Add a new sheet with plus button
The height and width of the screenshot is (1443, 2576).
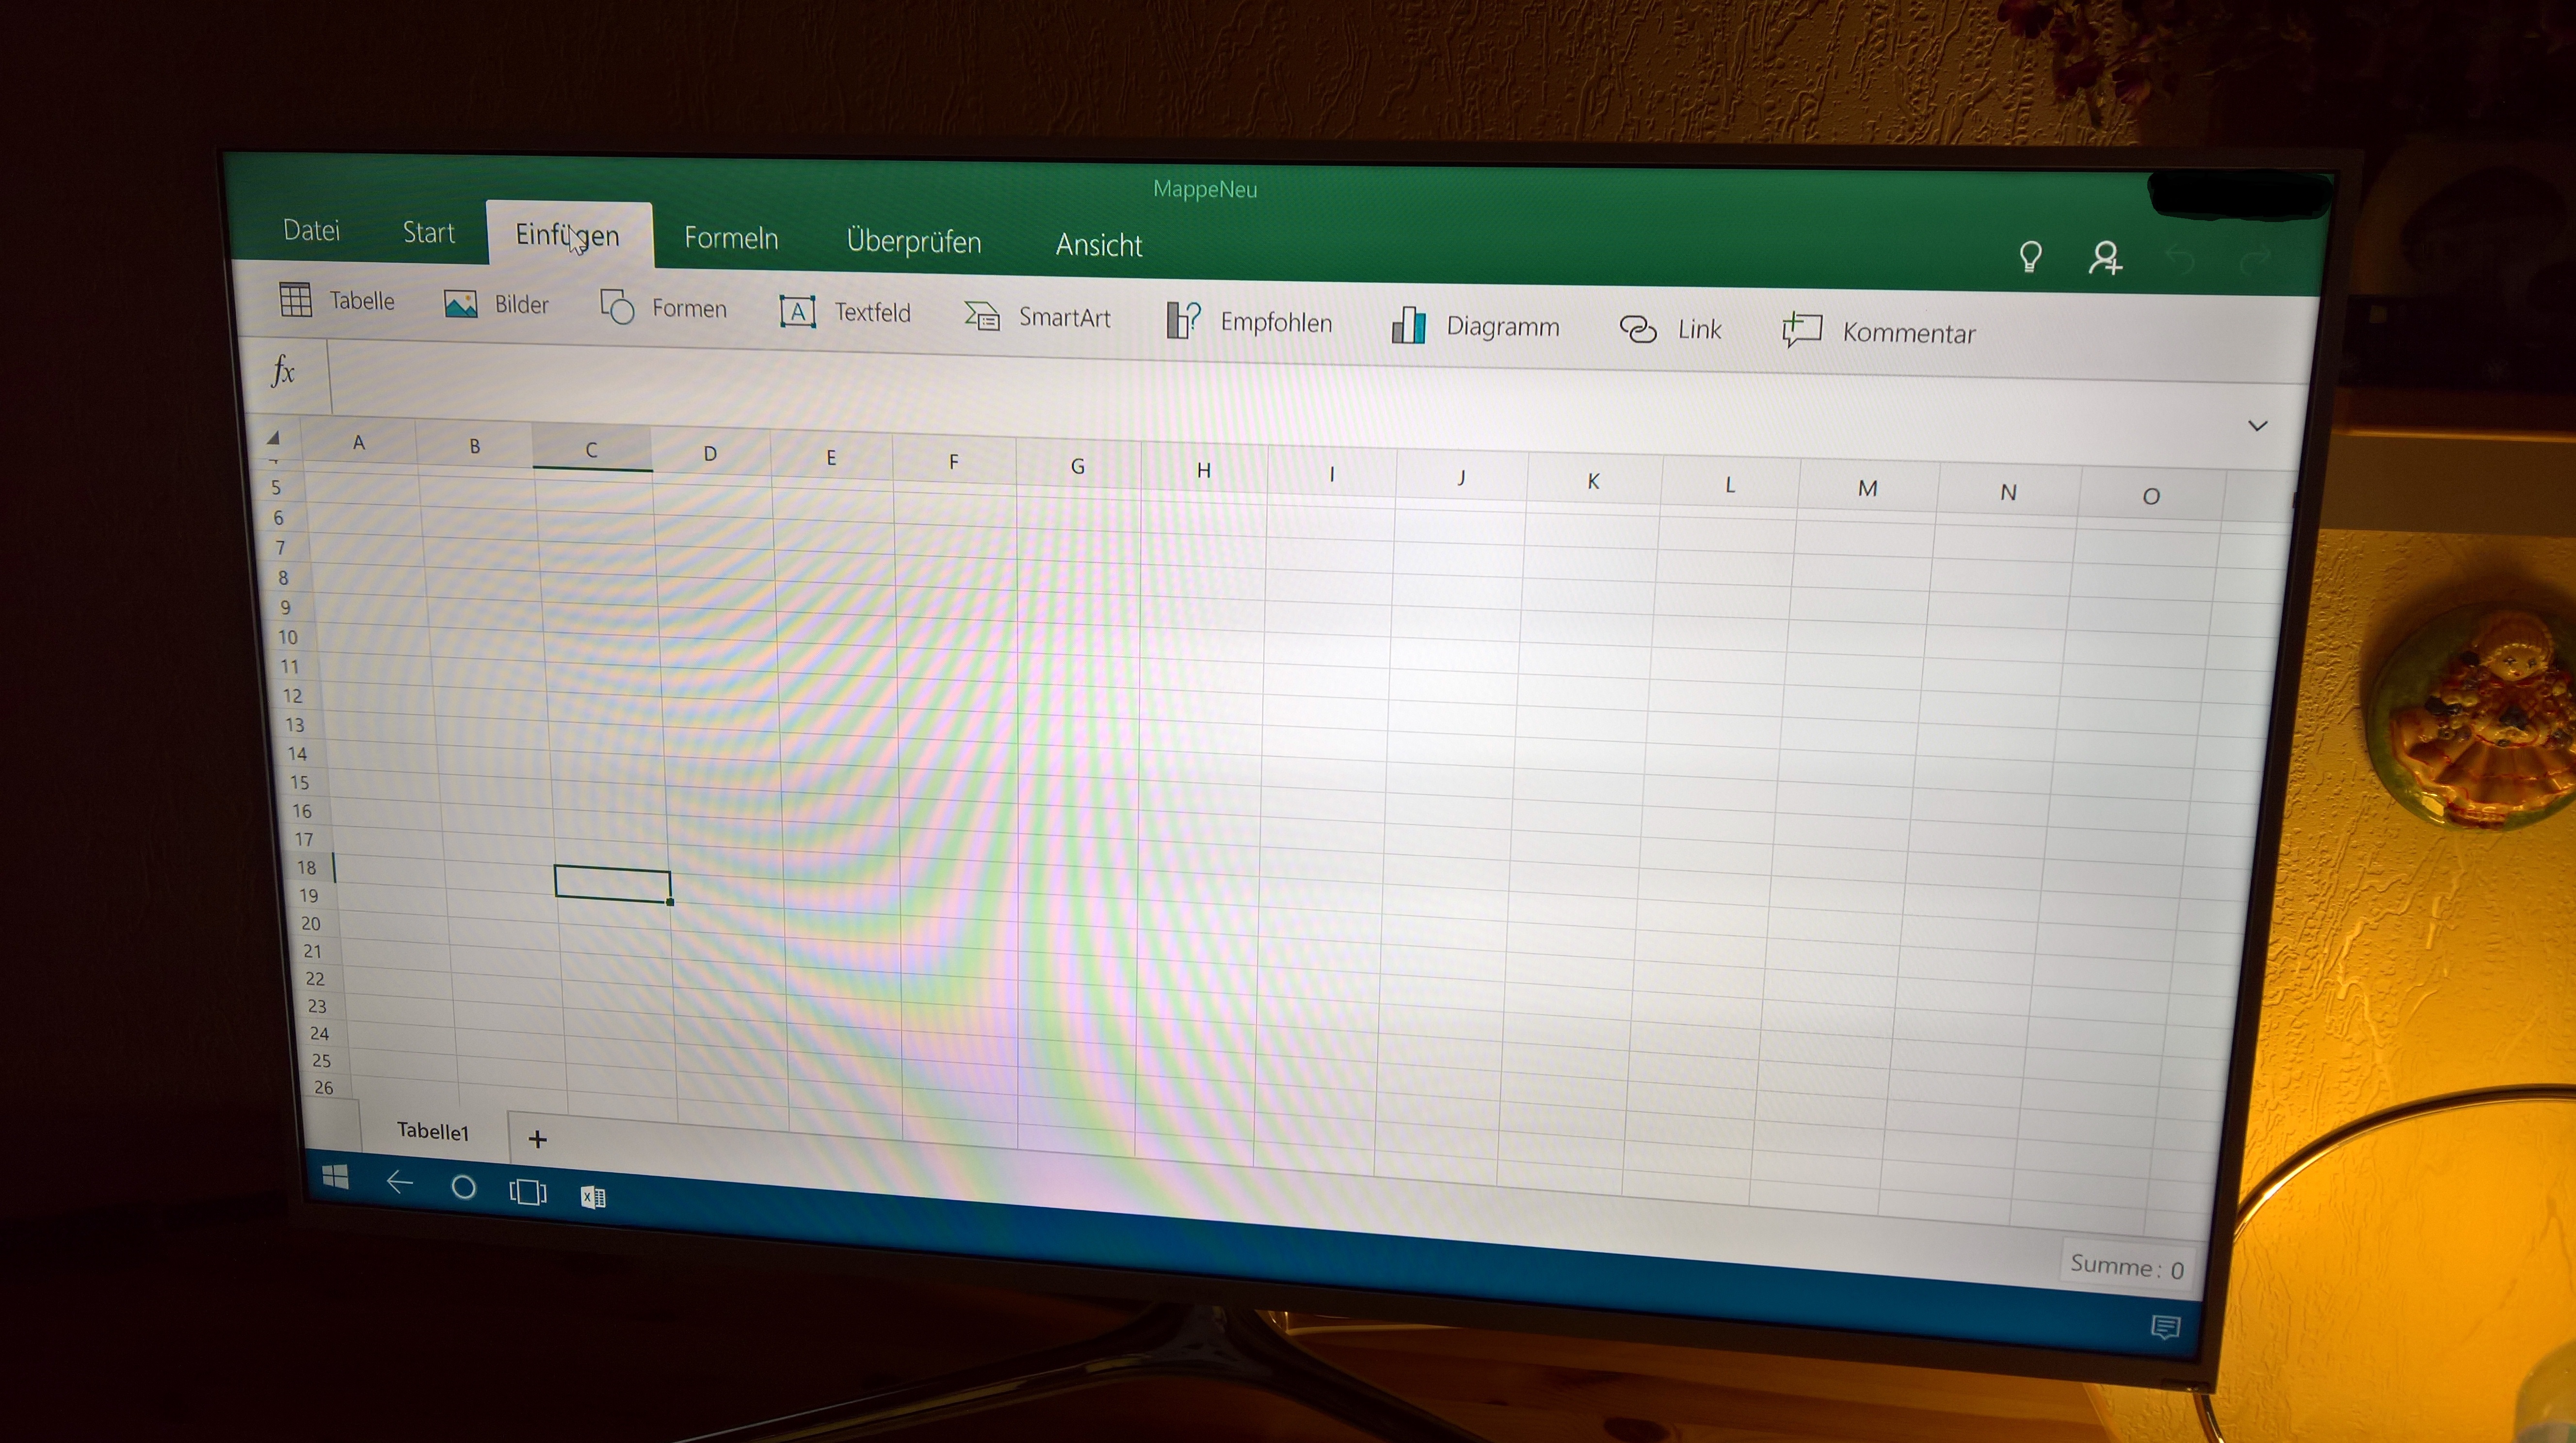tap(537, 1139)
